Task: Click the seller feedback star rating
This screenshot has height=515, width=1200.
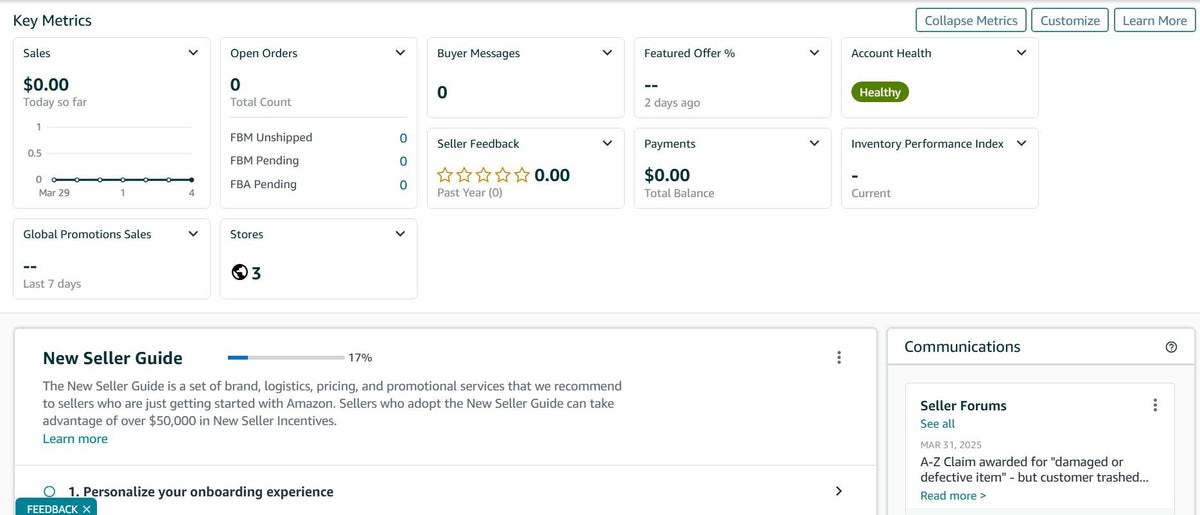Action: [483, 175]
